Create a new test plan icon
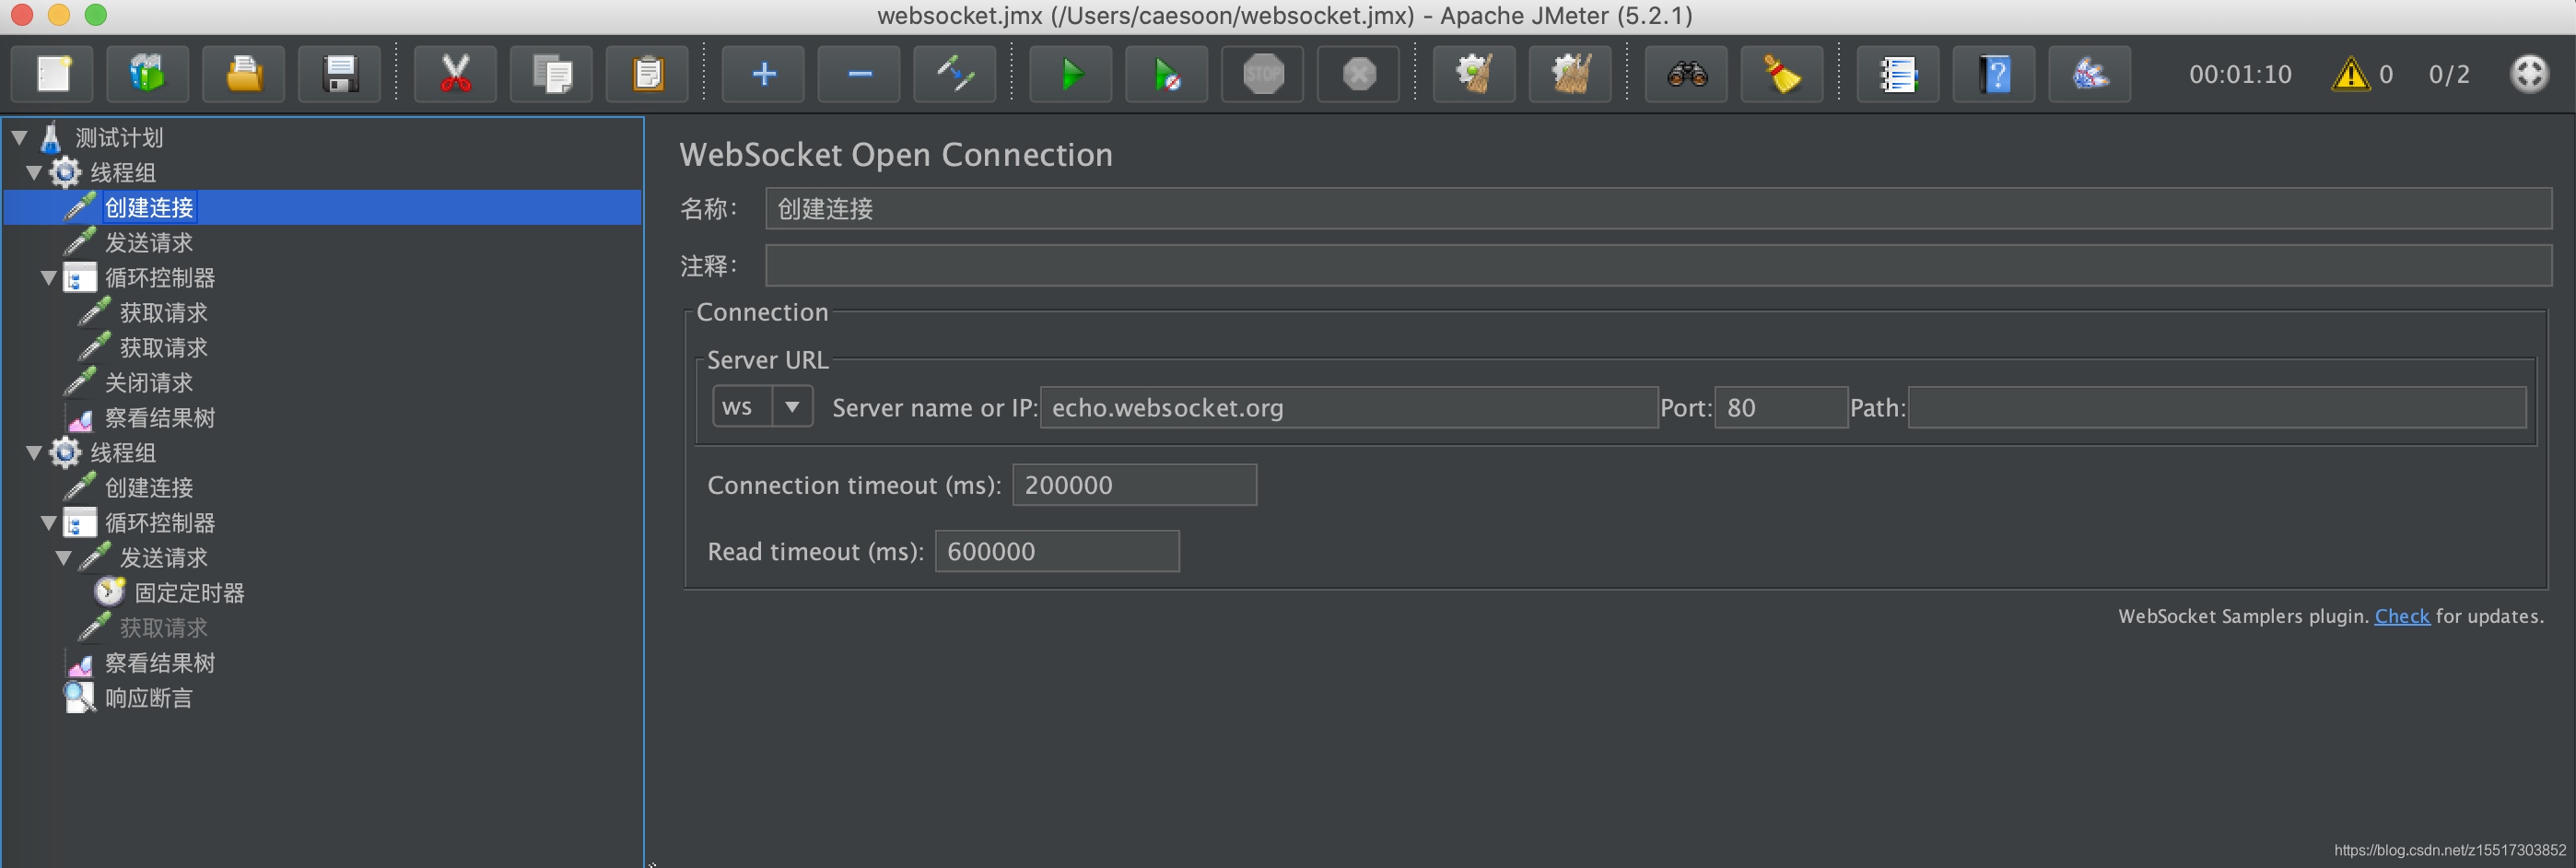The image size is (2576, 868). [53, 74]
